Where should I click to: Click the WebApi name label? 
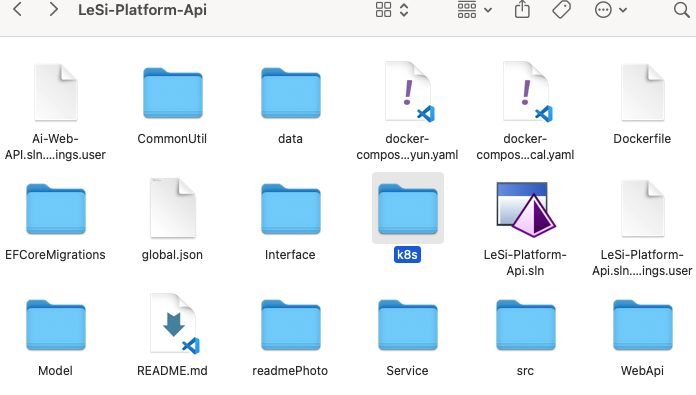(642, 371)
